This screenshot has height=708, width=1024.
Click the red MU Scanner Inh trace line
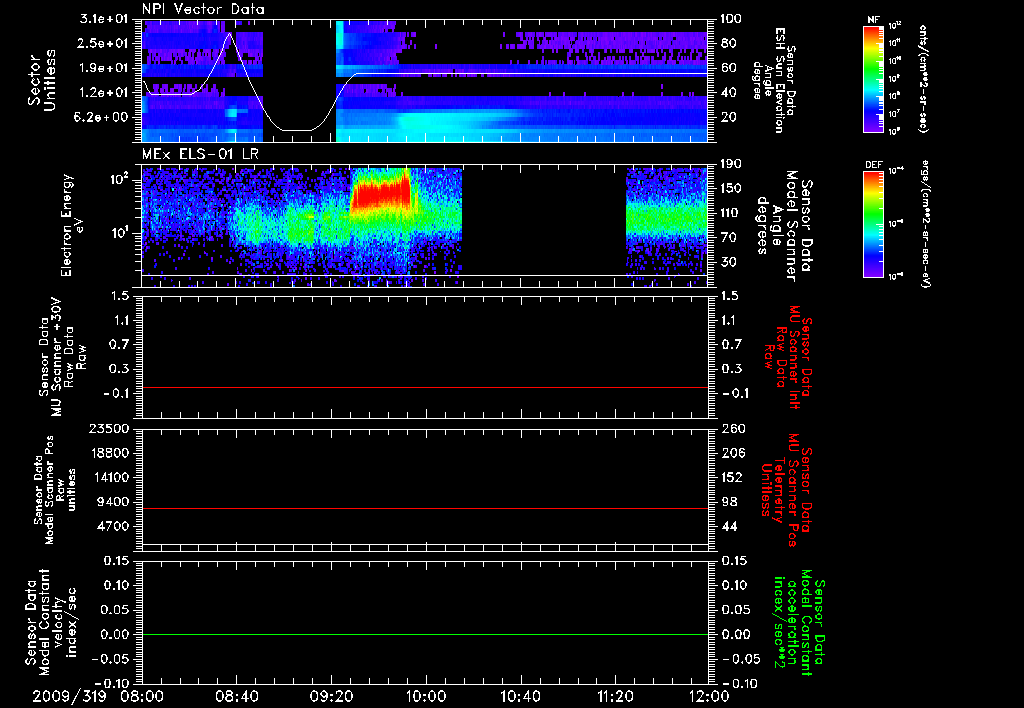pyautogui.click(x=424, y=387)
